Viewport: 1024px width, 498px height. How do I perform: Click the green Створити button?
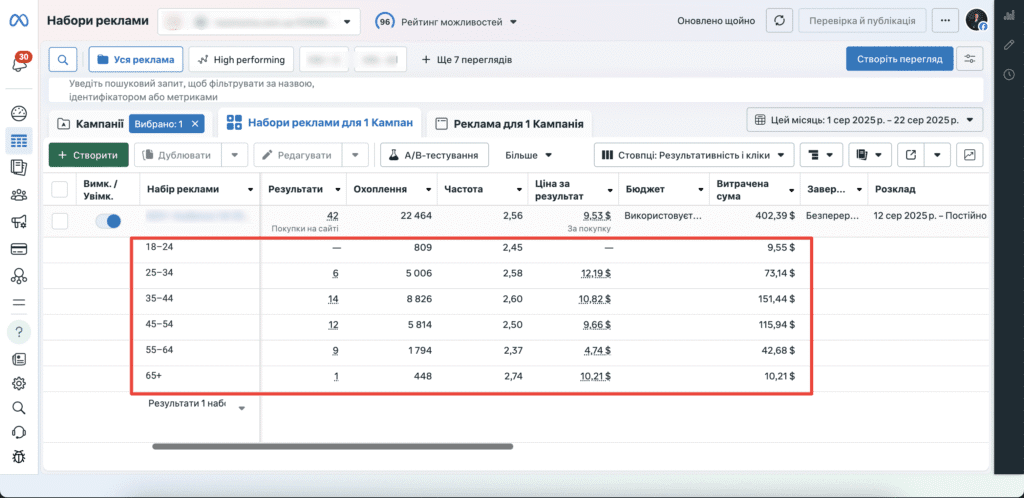point(88,155)
